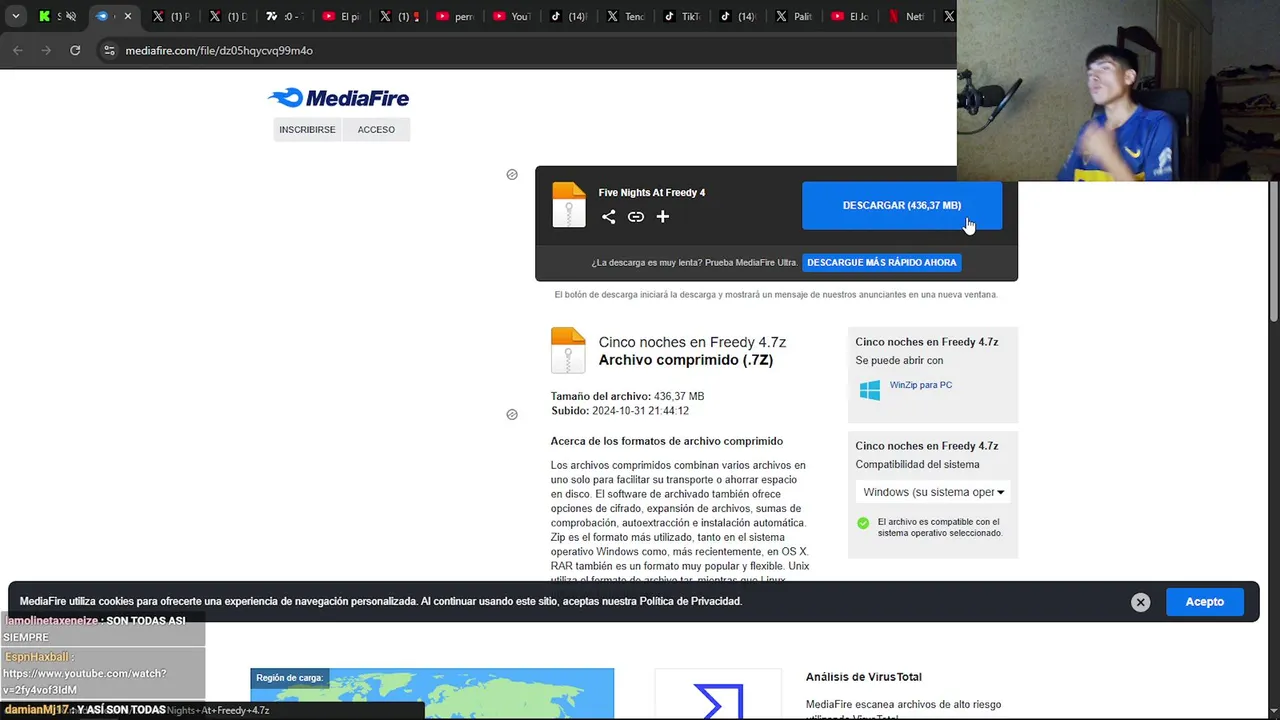The height and width of the screenshot is (720, 1280).
Task: Click the orange archive icon beside 'Cinco noches en Freedy 4.7z'
Action: pos(568,350)
